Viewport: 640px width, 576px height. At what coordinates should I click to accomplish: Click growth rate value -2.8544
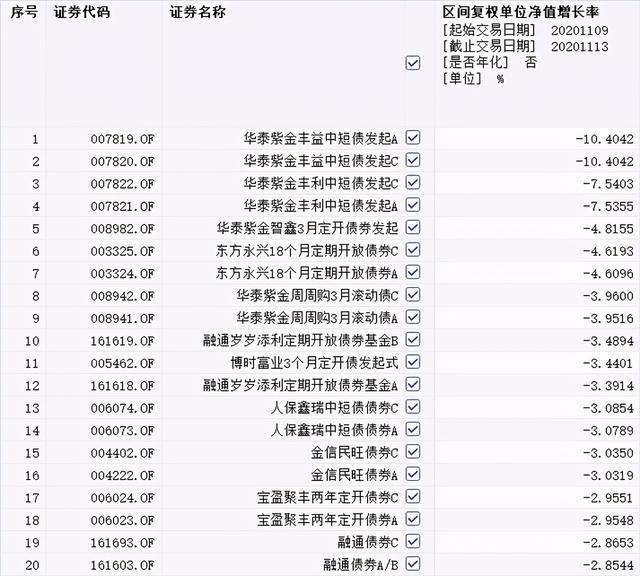pos(608,566)
